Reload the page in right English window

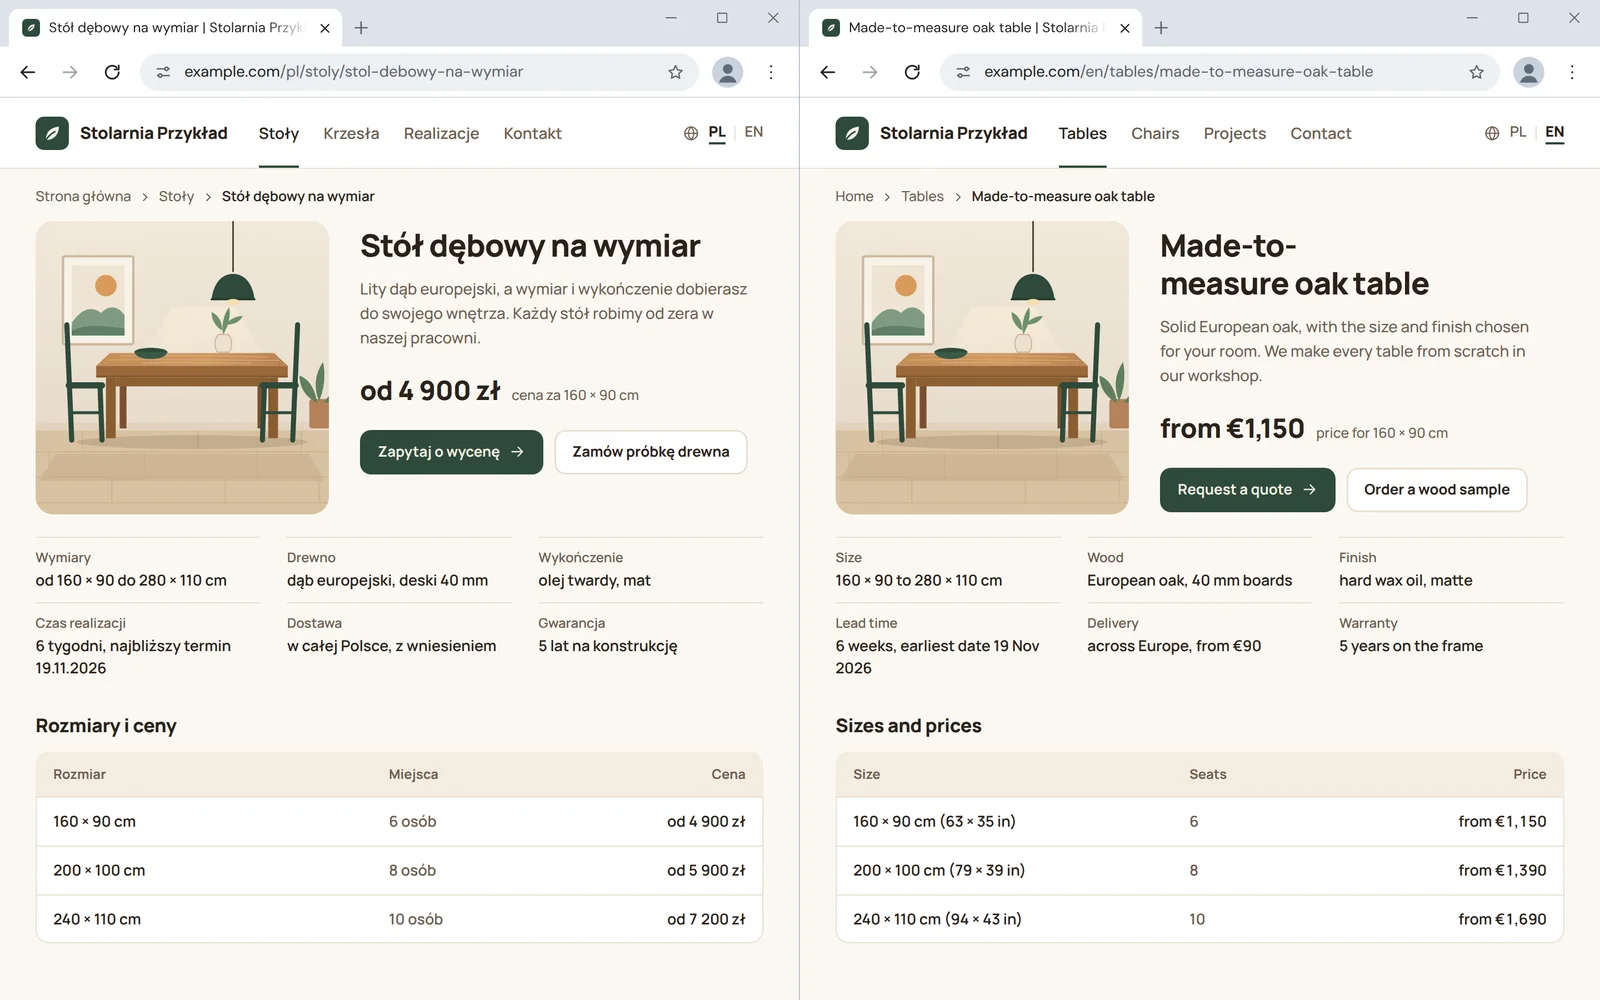[x=912, y=72]
